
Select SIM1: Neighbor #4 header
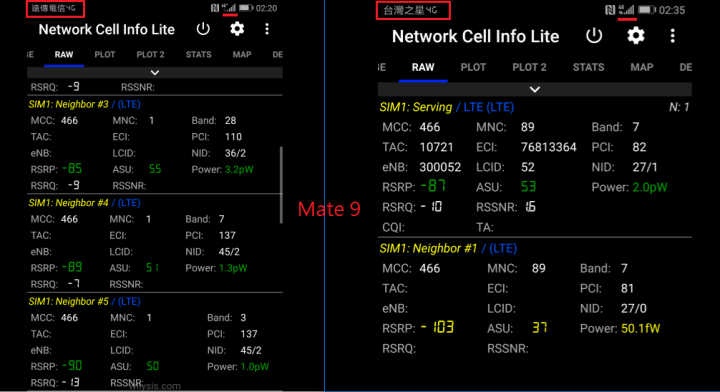point(84,203)
